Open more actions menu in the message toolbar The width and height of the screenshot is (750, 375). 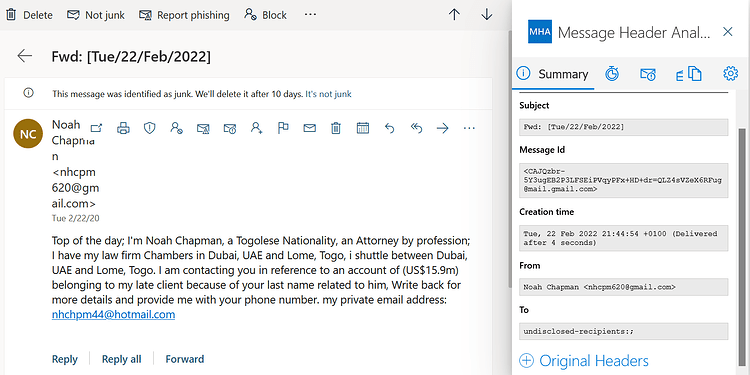[470, 128]
